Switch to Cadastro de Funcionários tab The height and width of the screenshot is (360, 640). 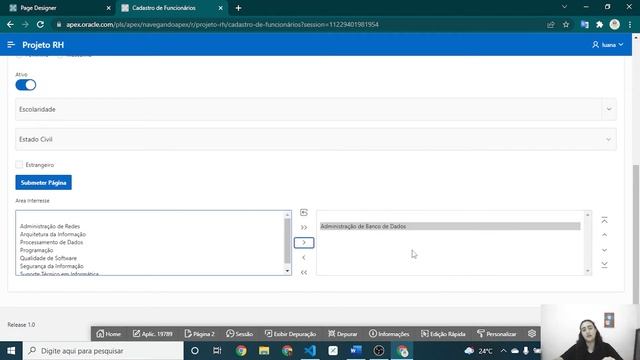click(x=171, y=8)
